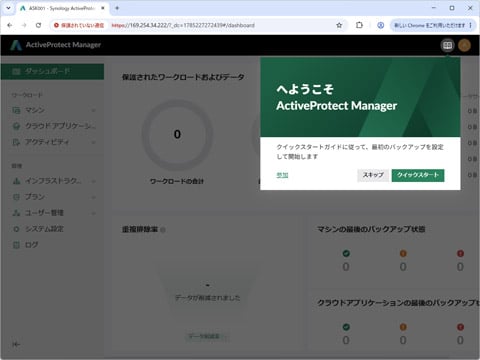Click the new Chrome available button

pos(433,25)
